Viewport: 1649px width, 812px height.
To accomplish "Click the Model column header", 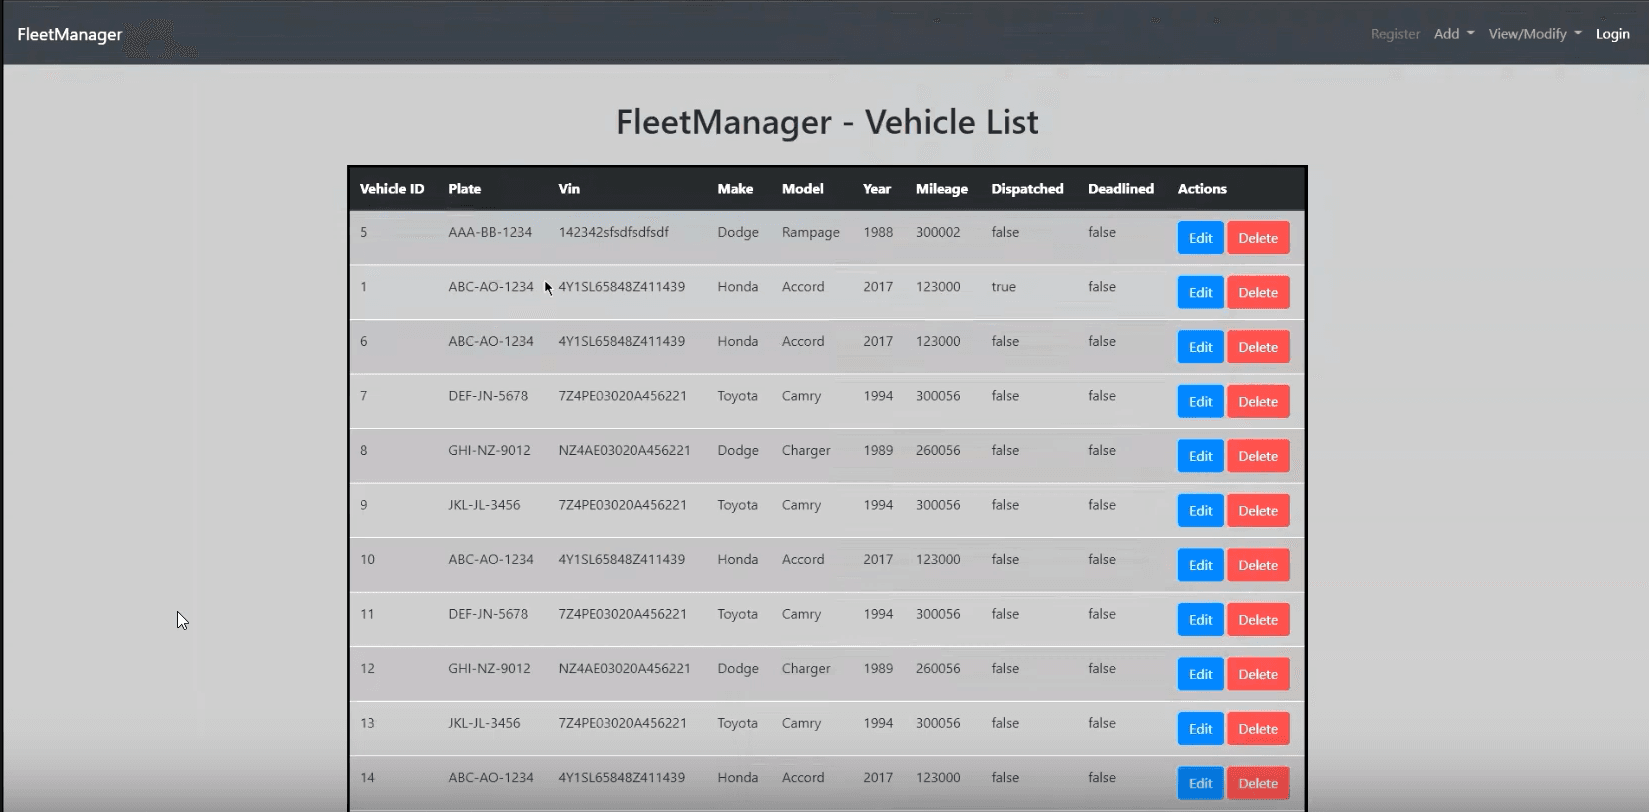I will [803, 189].
